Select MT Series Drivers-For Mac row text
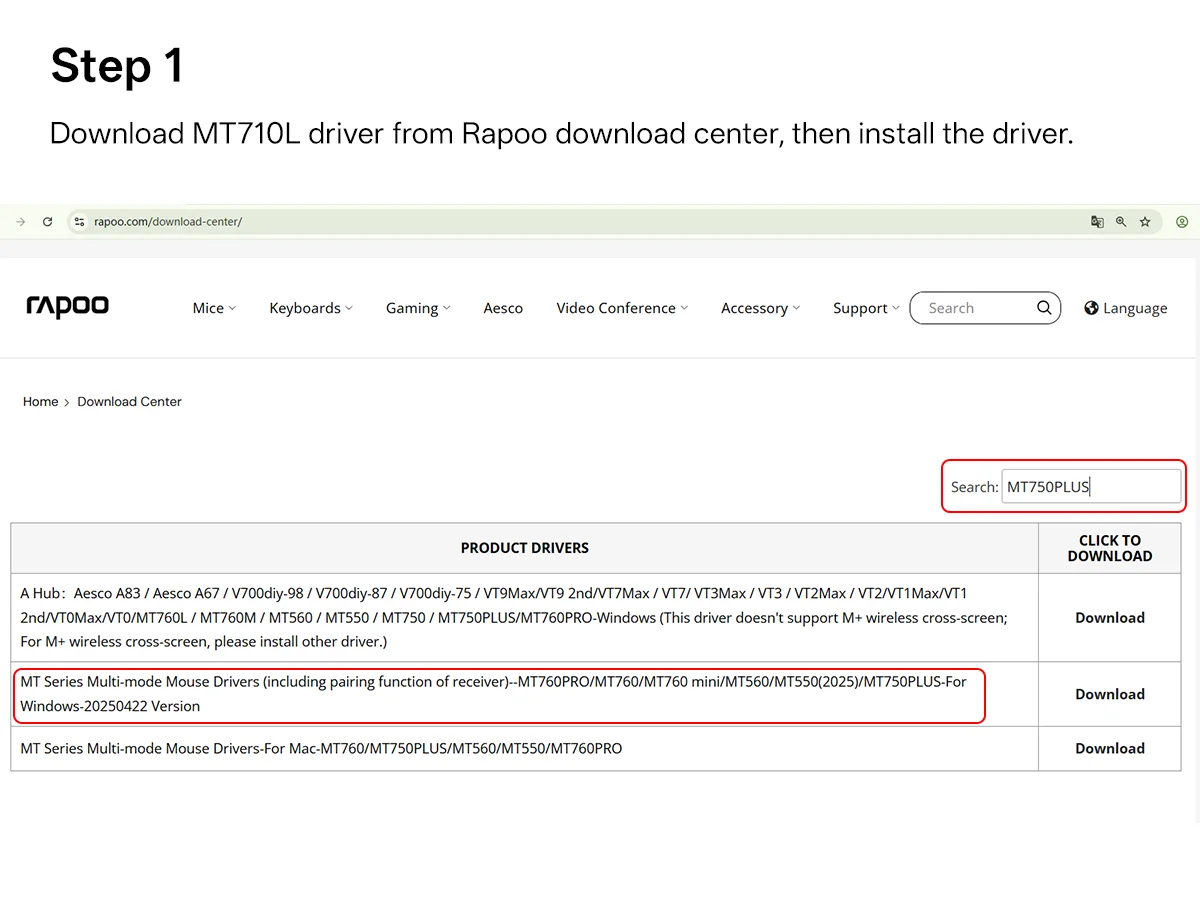1200x900 pixels. [x=321, y=748]
